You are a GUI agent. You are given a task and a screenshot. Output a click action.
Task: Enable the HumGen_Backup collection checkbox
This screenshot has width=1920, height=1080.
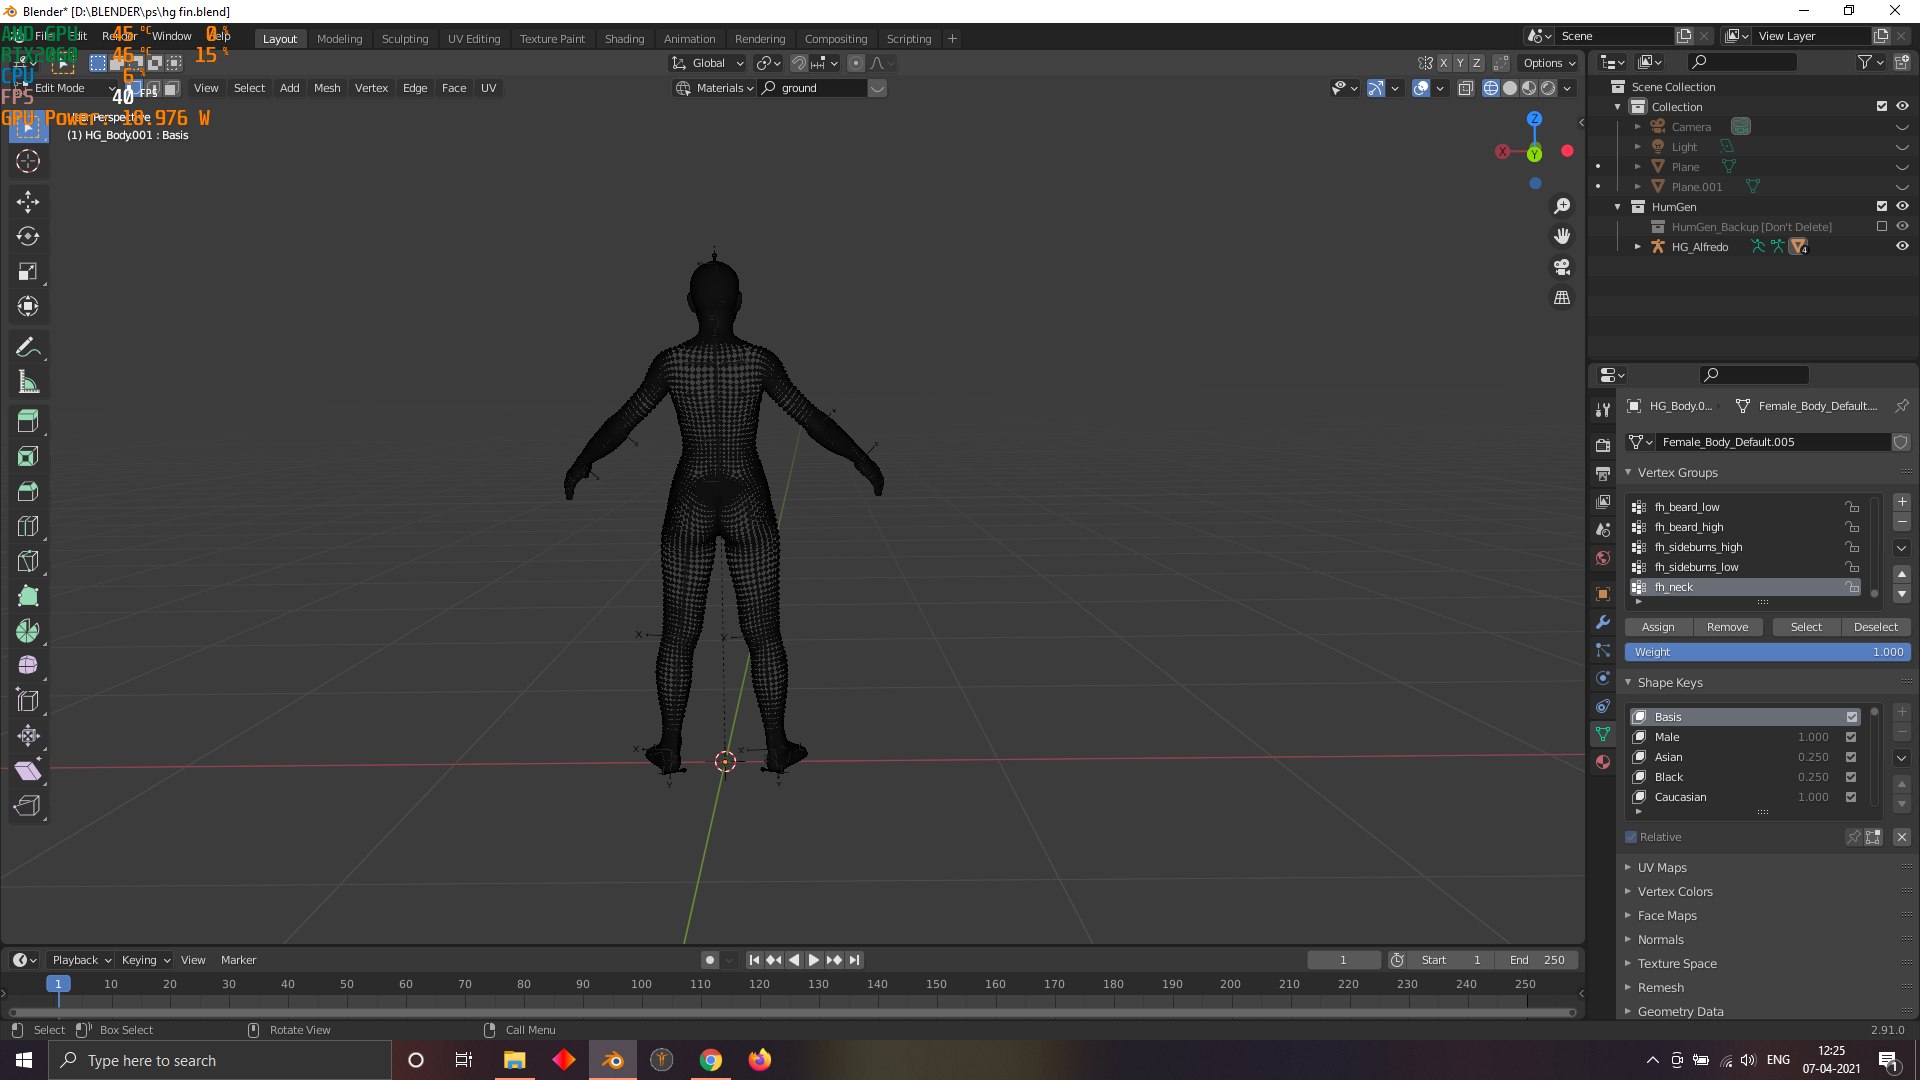[x=1882, y=226]
